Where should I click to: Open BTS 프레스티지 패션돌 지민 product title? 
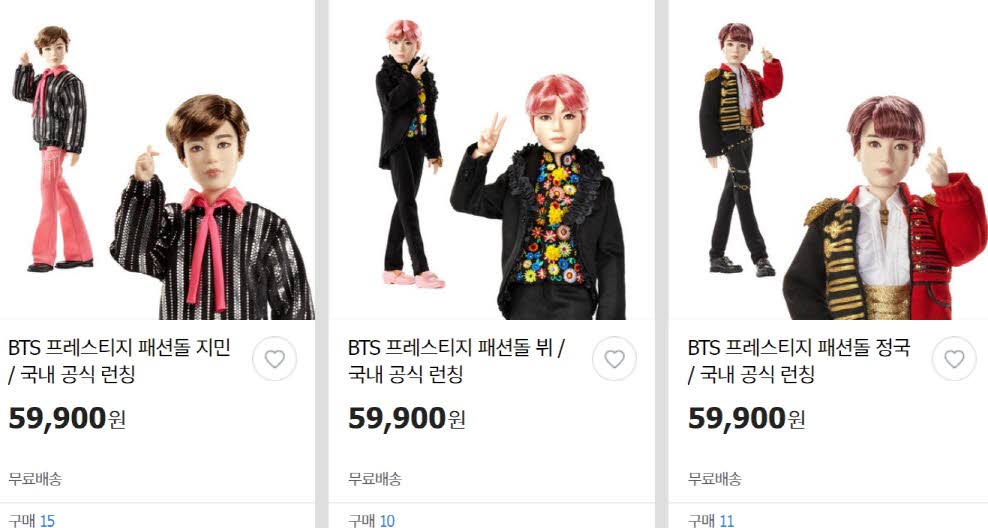[119, 361]
